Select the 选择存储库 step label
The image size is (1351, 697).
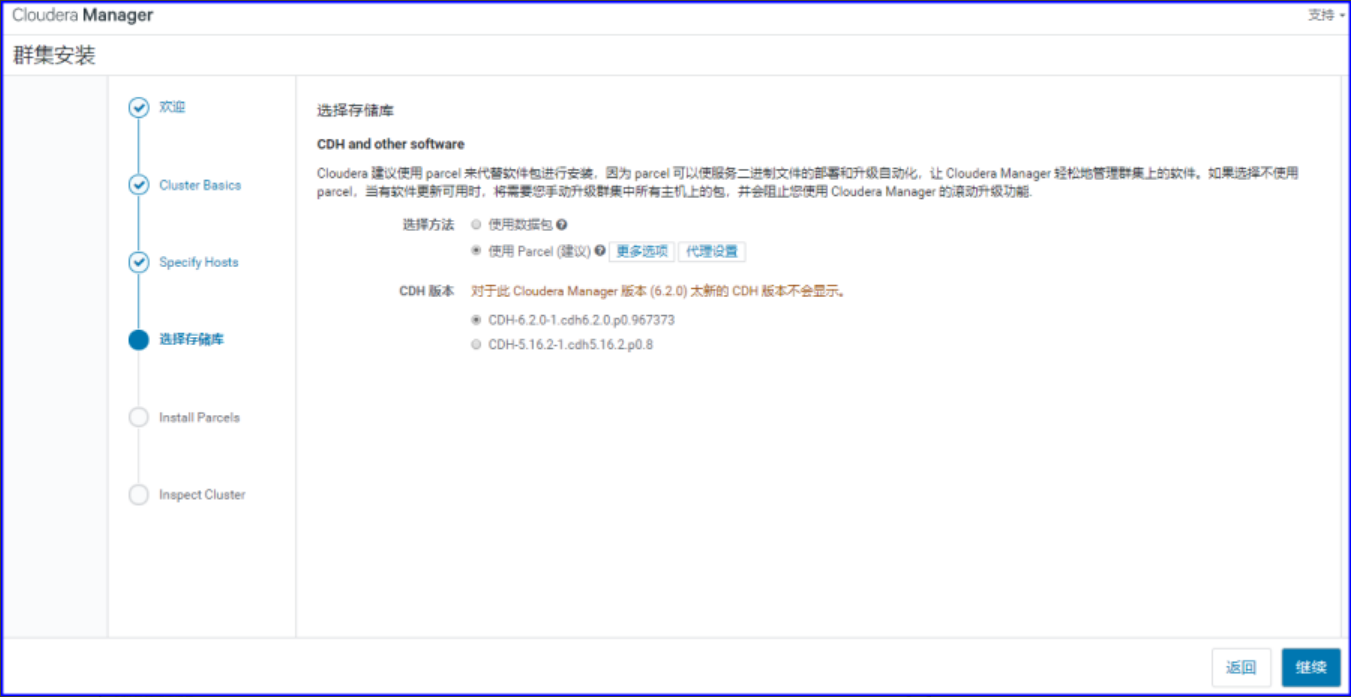click(191, 339)
